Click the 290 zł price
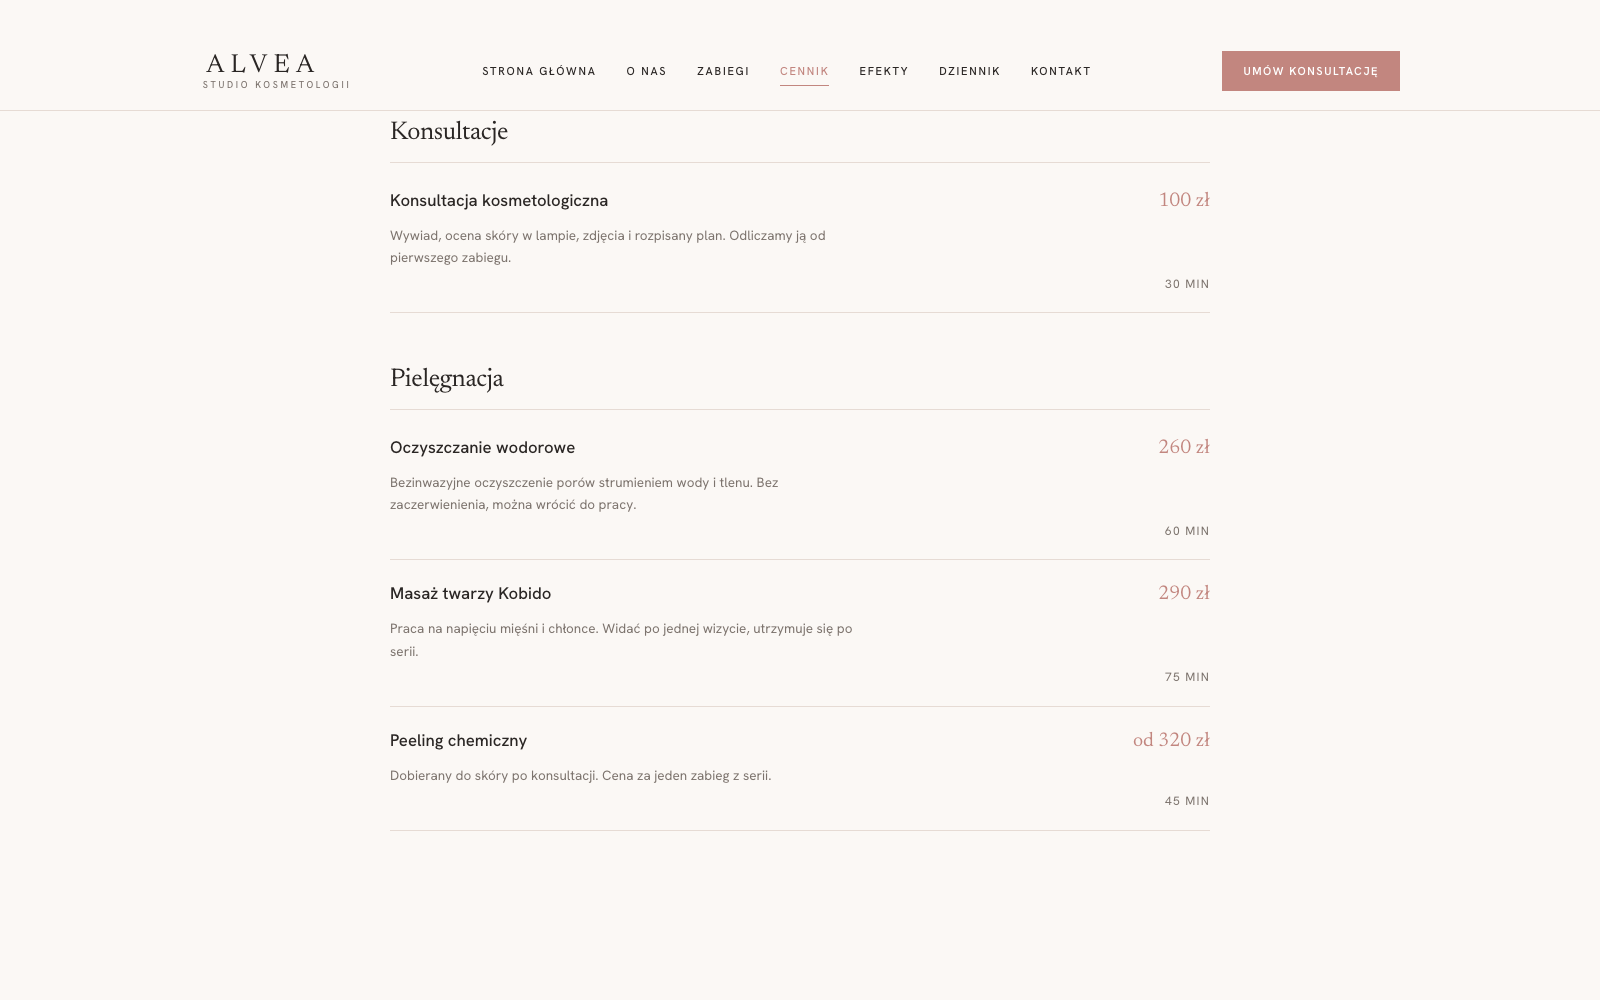The width and height of the screenshot is (1600, 1000). tap(1184, 593)
